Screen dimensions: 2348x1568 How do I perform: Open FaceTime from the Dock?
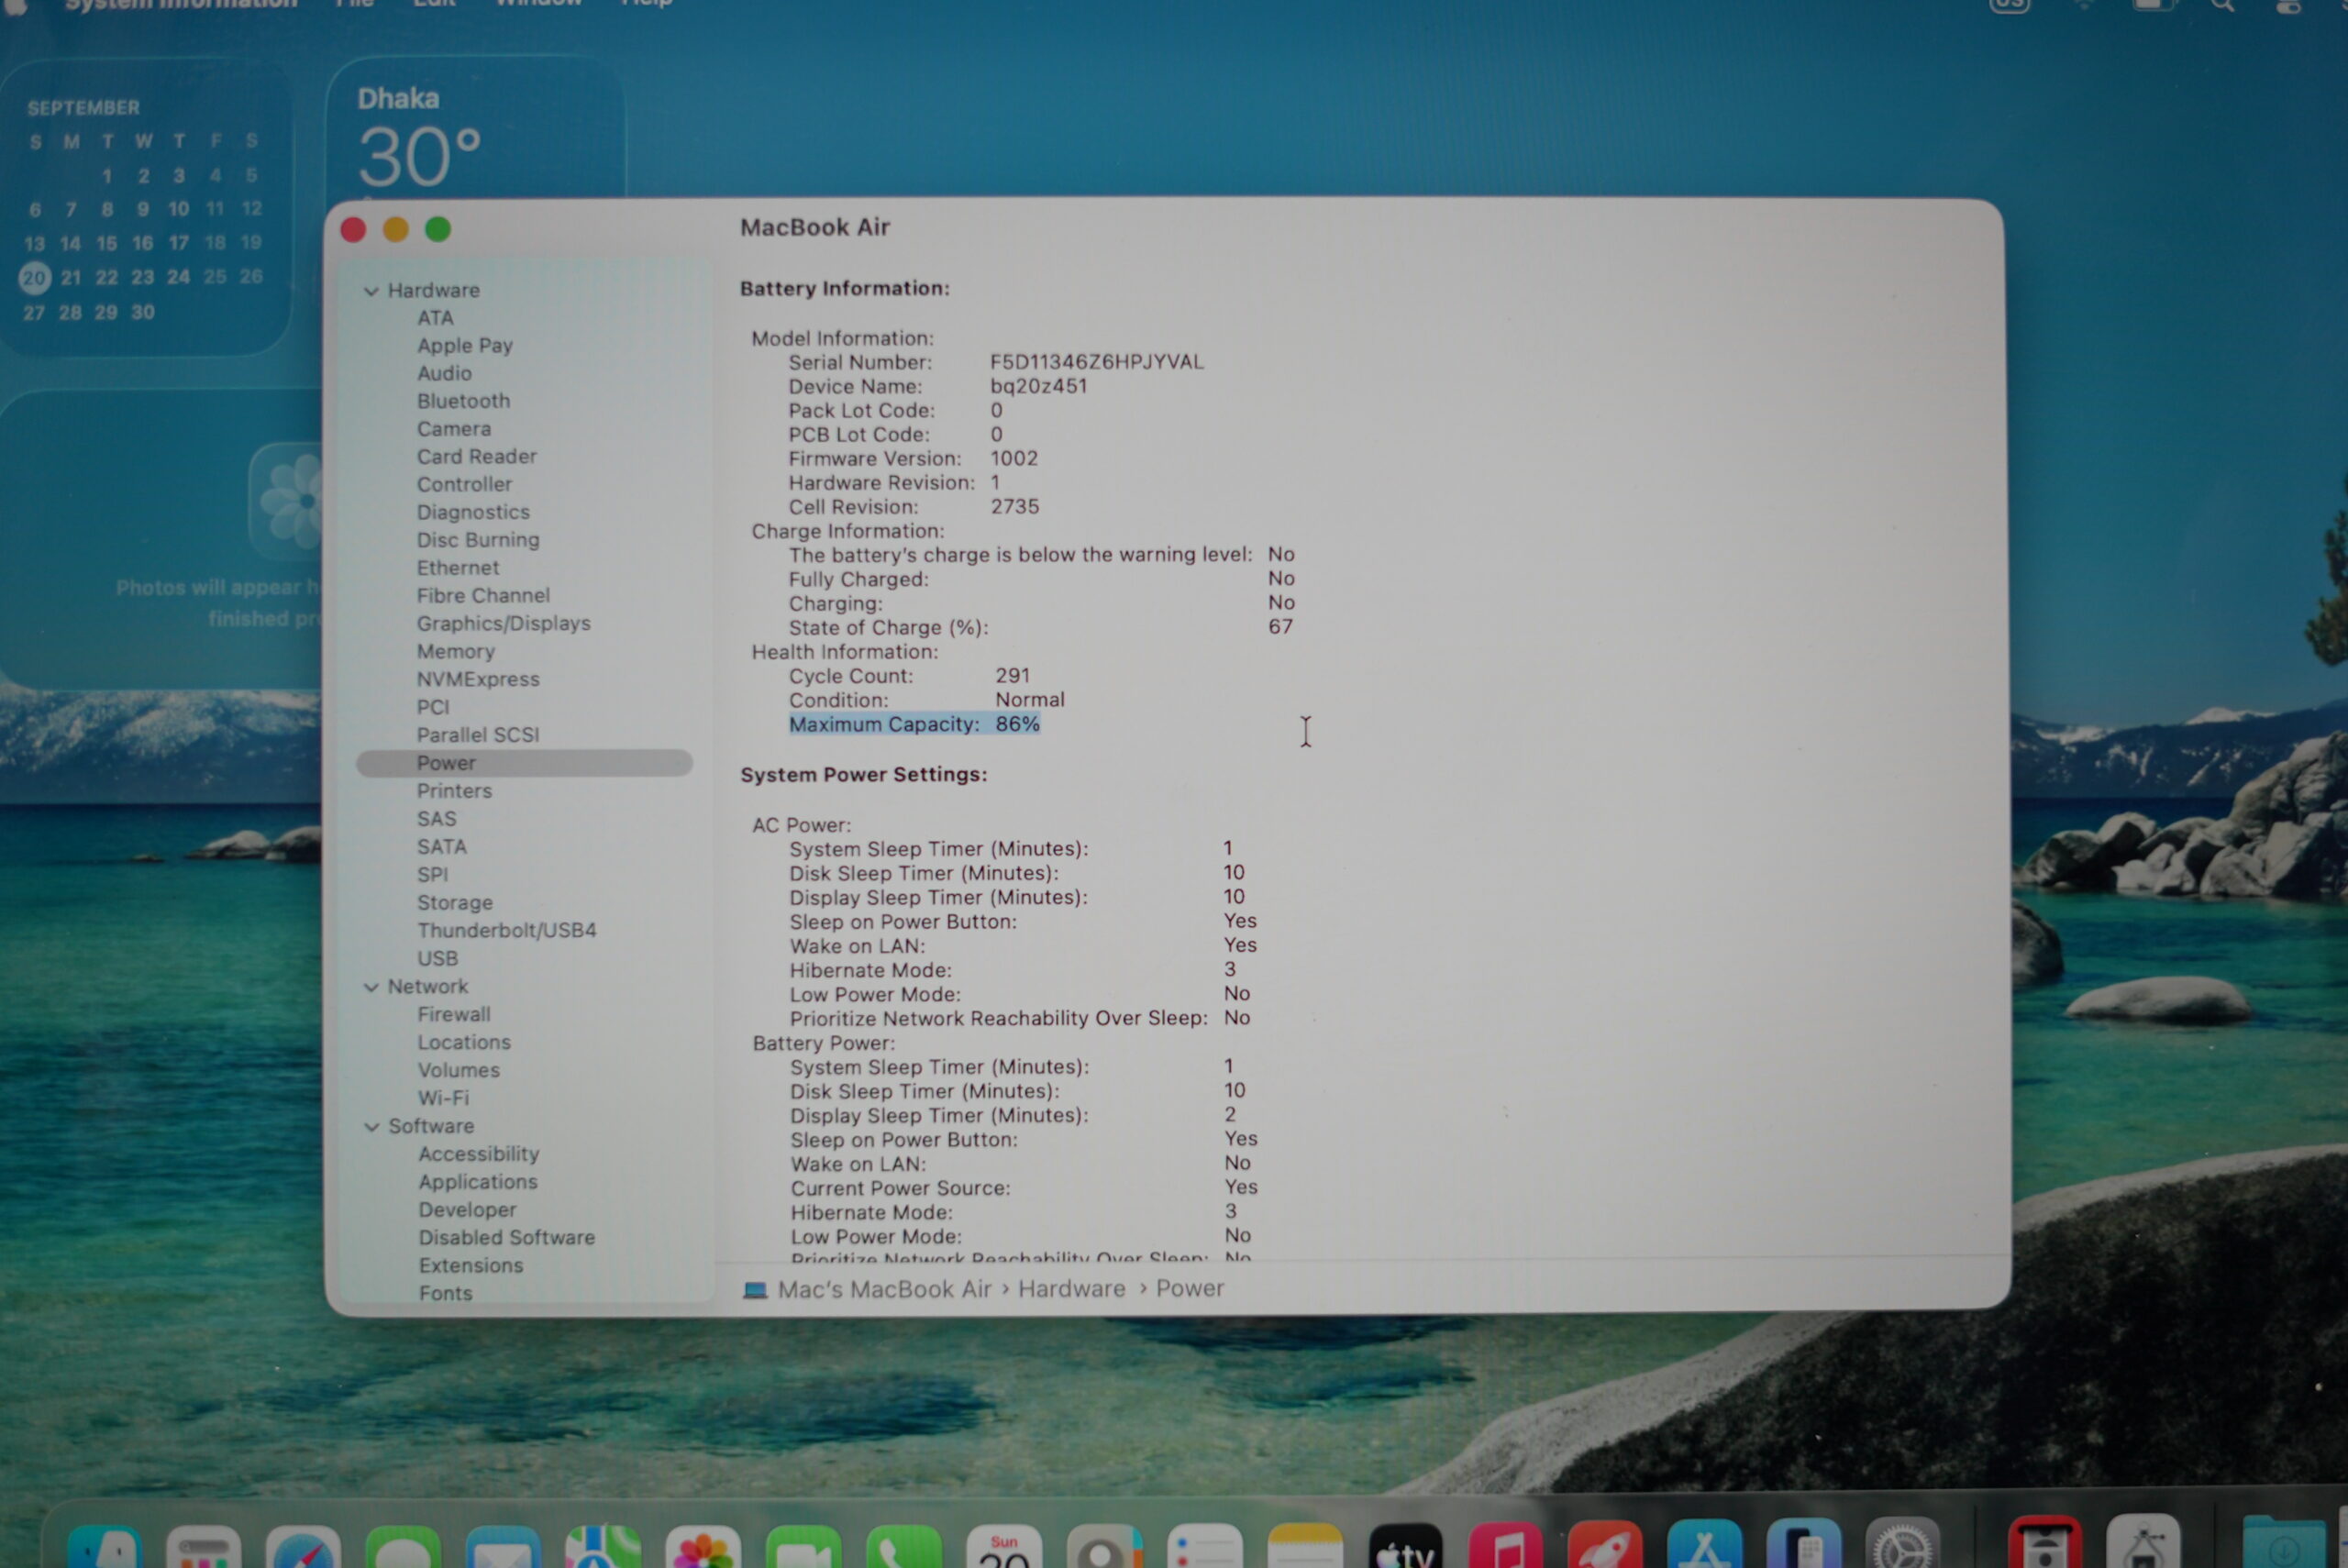pyautogui.click(x=803, y=1547)
